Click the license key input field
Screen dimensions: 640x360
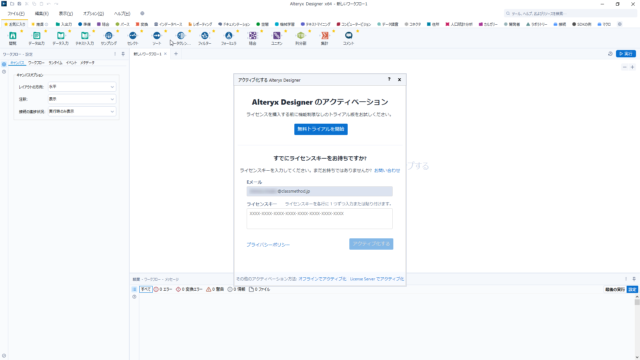click(320, 219)
